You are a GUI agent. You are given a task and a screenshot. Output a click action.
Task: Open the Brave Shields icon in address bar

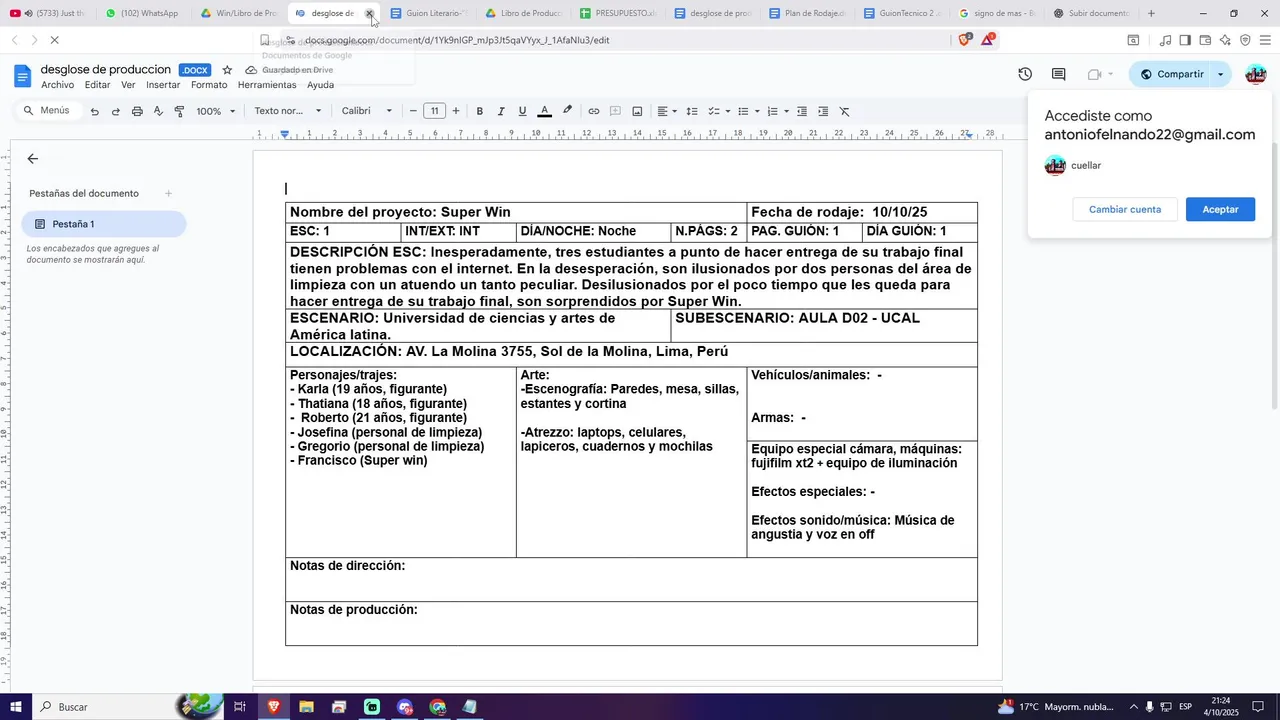click(965, 40)
